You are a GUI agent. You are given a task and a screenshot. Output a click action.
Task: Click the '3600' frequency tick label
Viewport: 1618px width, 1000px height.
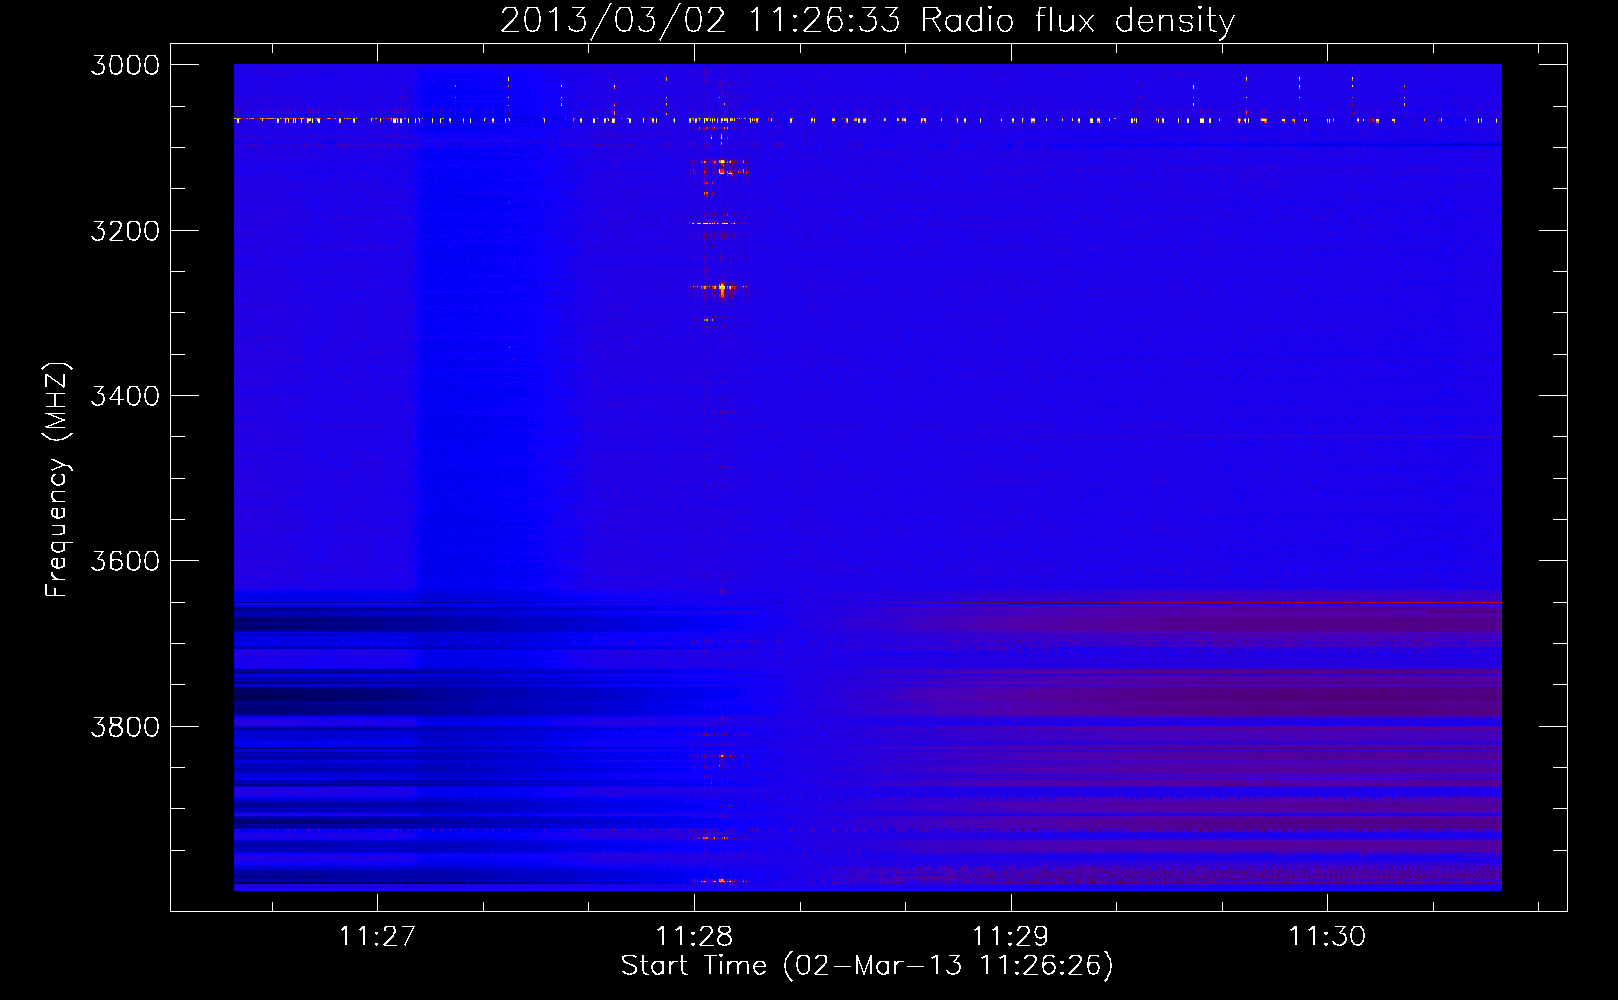coord(125,561)
